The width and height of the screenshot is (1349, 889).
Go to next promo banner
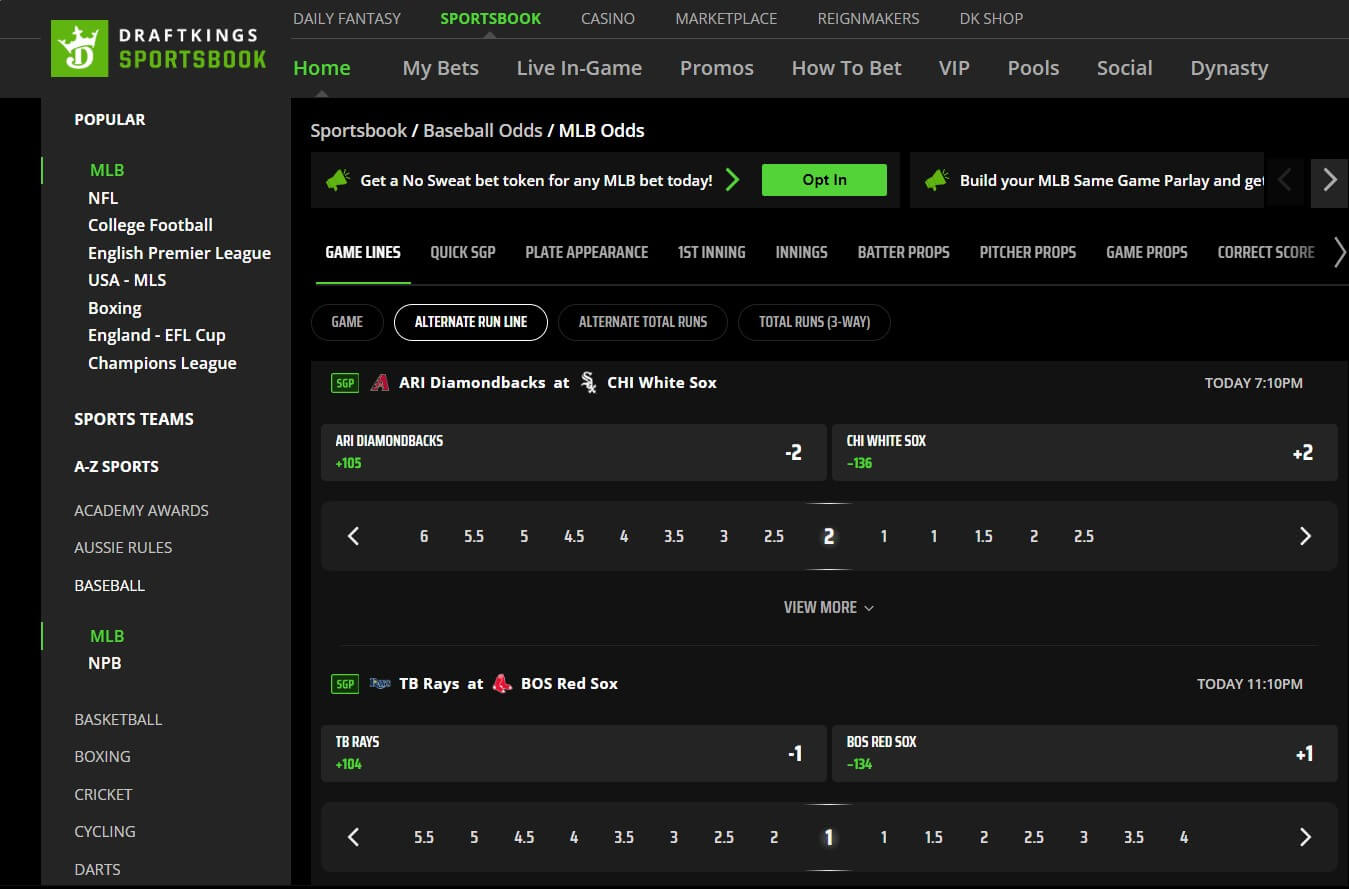click(x=1329, y=180)
